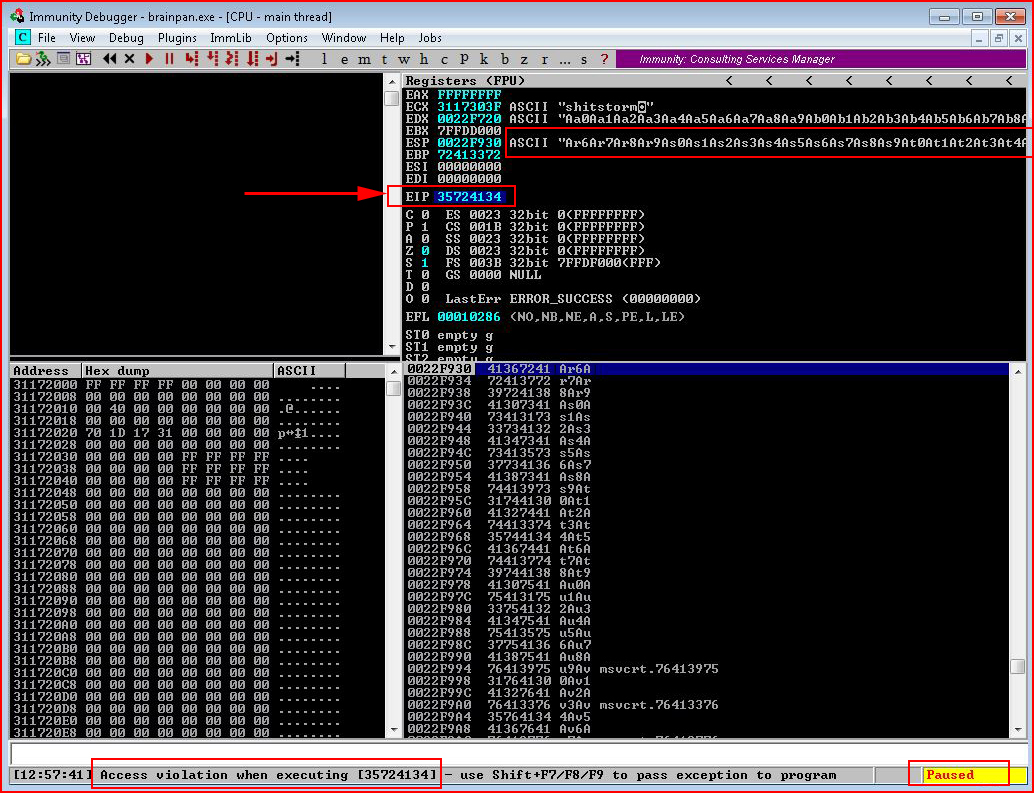Show Handles with the 'h' button
1034x793 pixels.
tap(424, 59)
